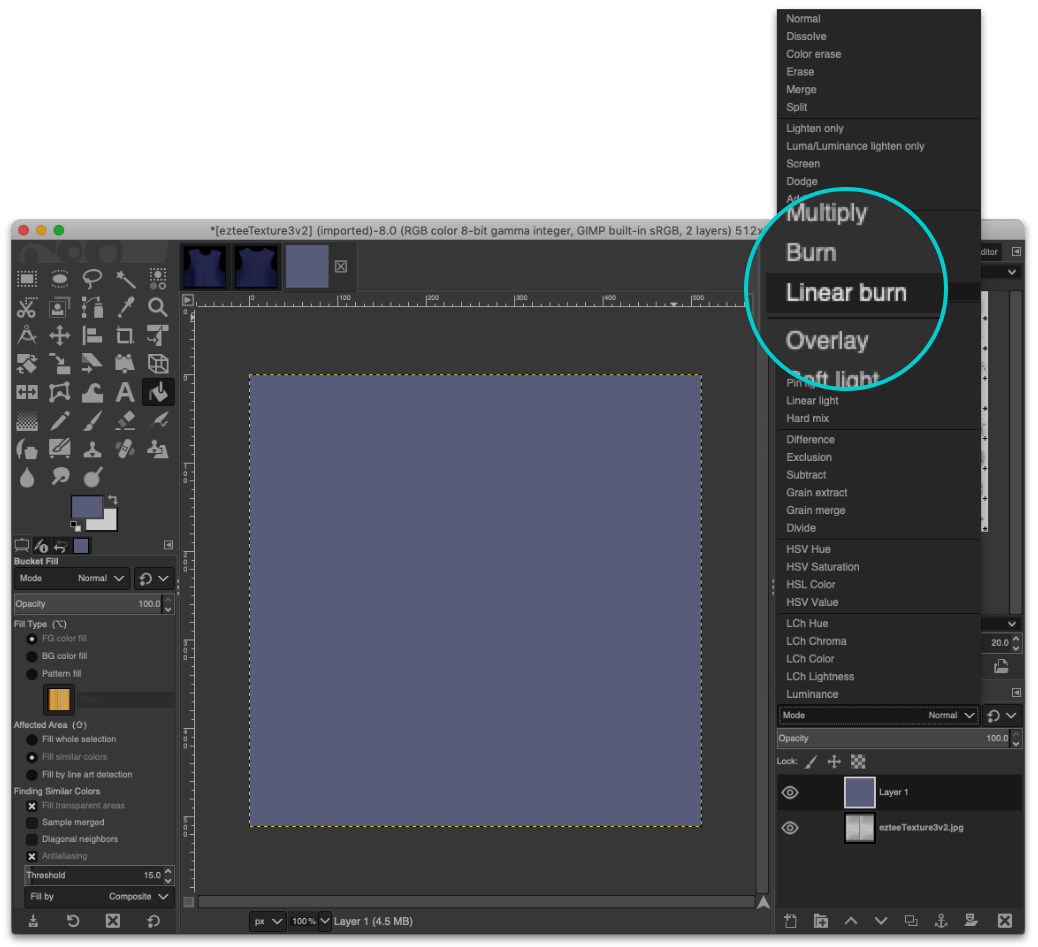The image size is (1038, 947).
Task: Select the Eraser tool
Action: point(124,421)
